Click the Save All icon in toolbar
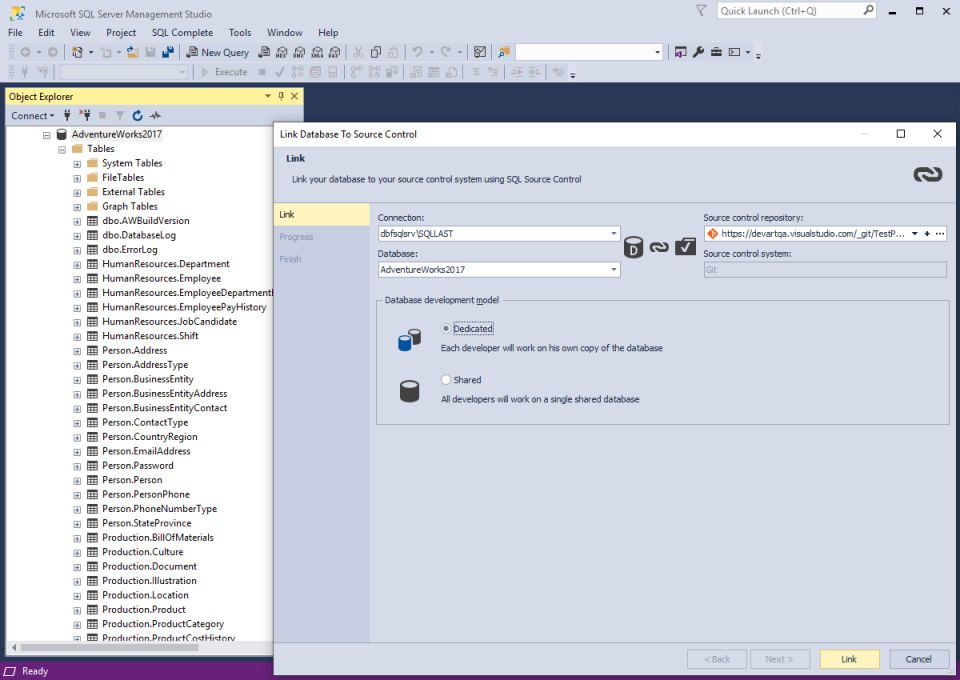The width and height of the screenshot is (960, 680). coord(168,53)
